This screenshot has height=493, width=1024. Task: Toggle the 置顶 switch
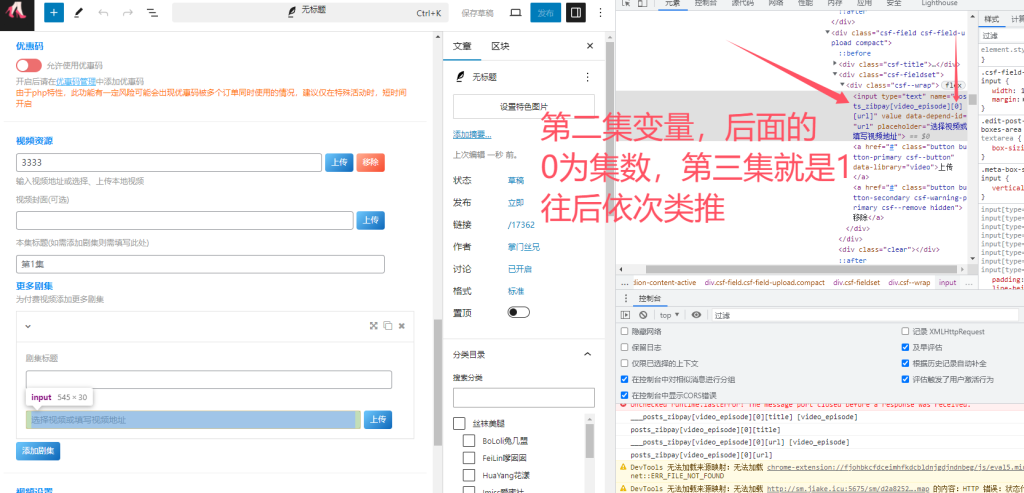point(519,313)
